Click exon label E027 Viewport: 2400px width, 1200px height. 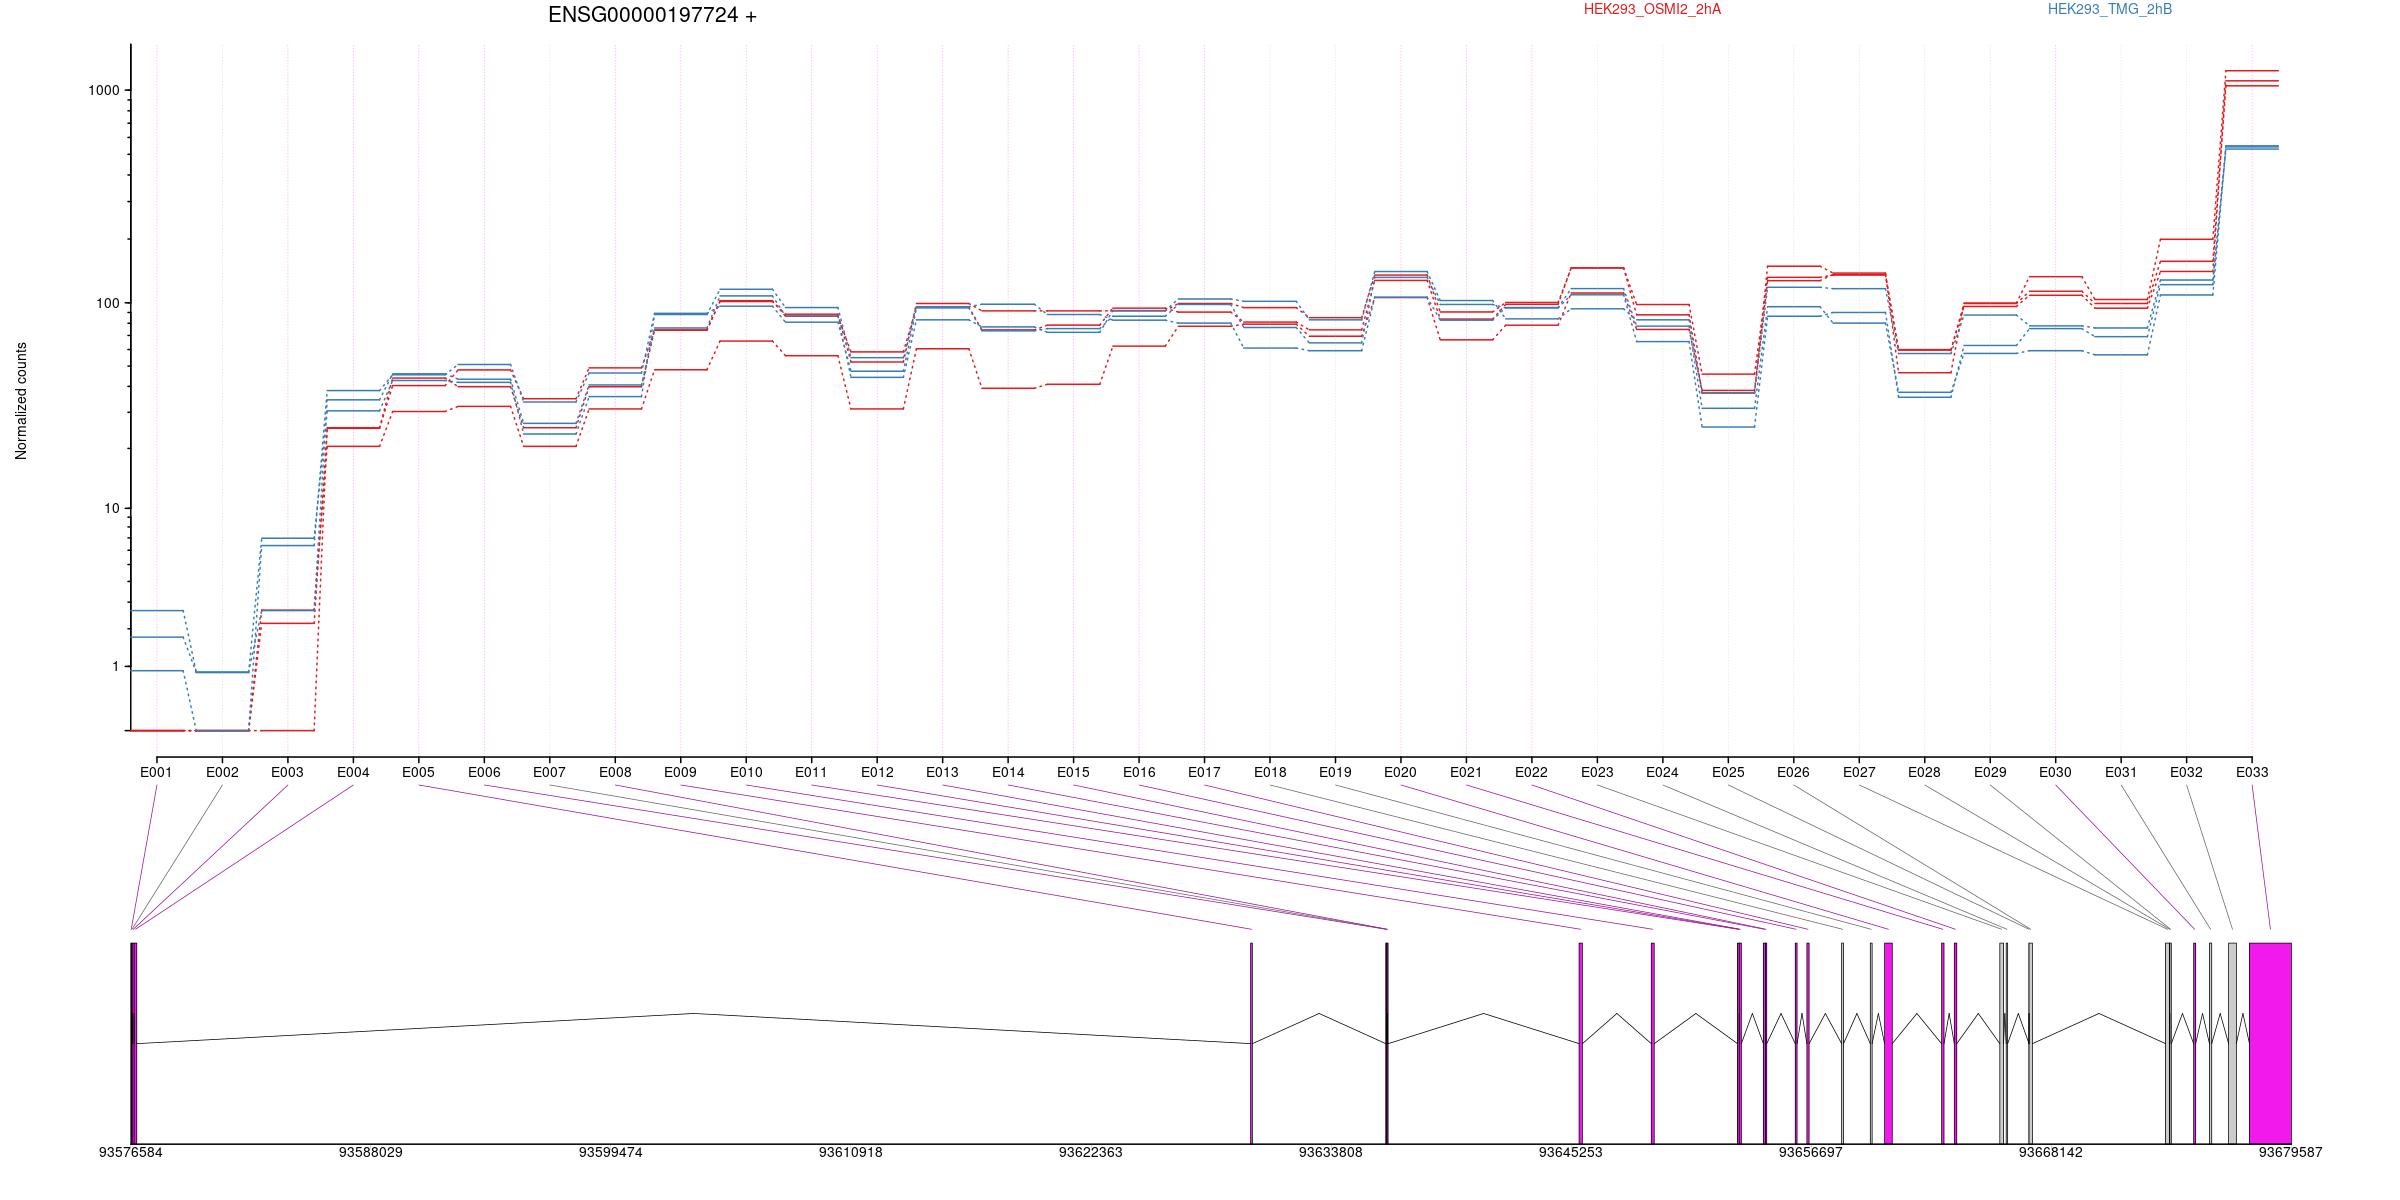tap(1859, 772)
